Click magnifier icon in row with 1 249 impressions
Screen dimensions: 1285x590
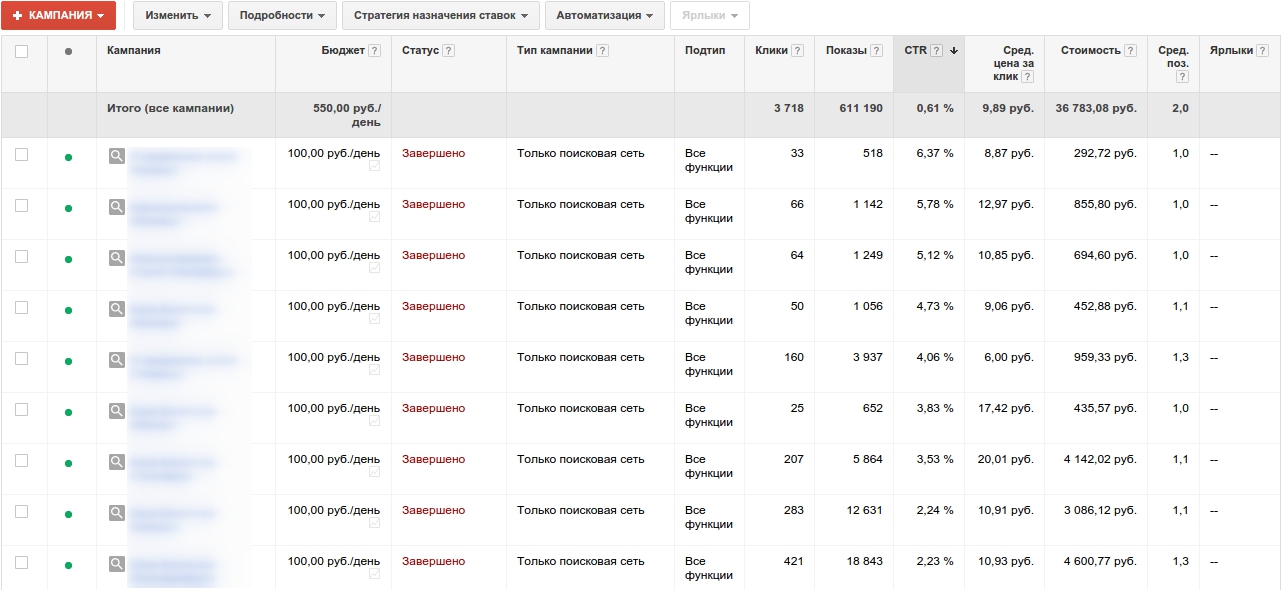(117, 258)
